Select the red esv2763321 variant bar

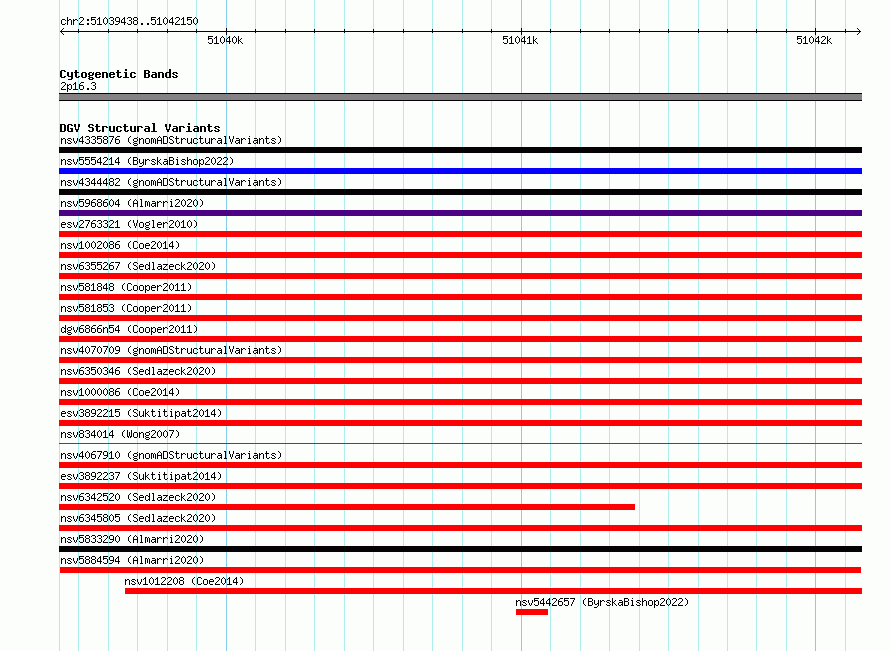tap(460, 234)
